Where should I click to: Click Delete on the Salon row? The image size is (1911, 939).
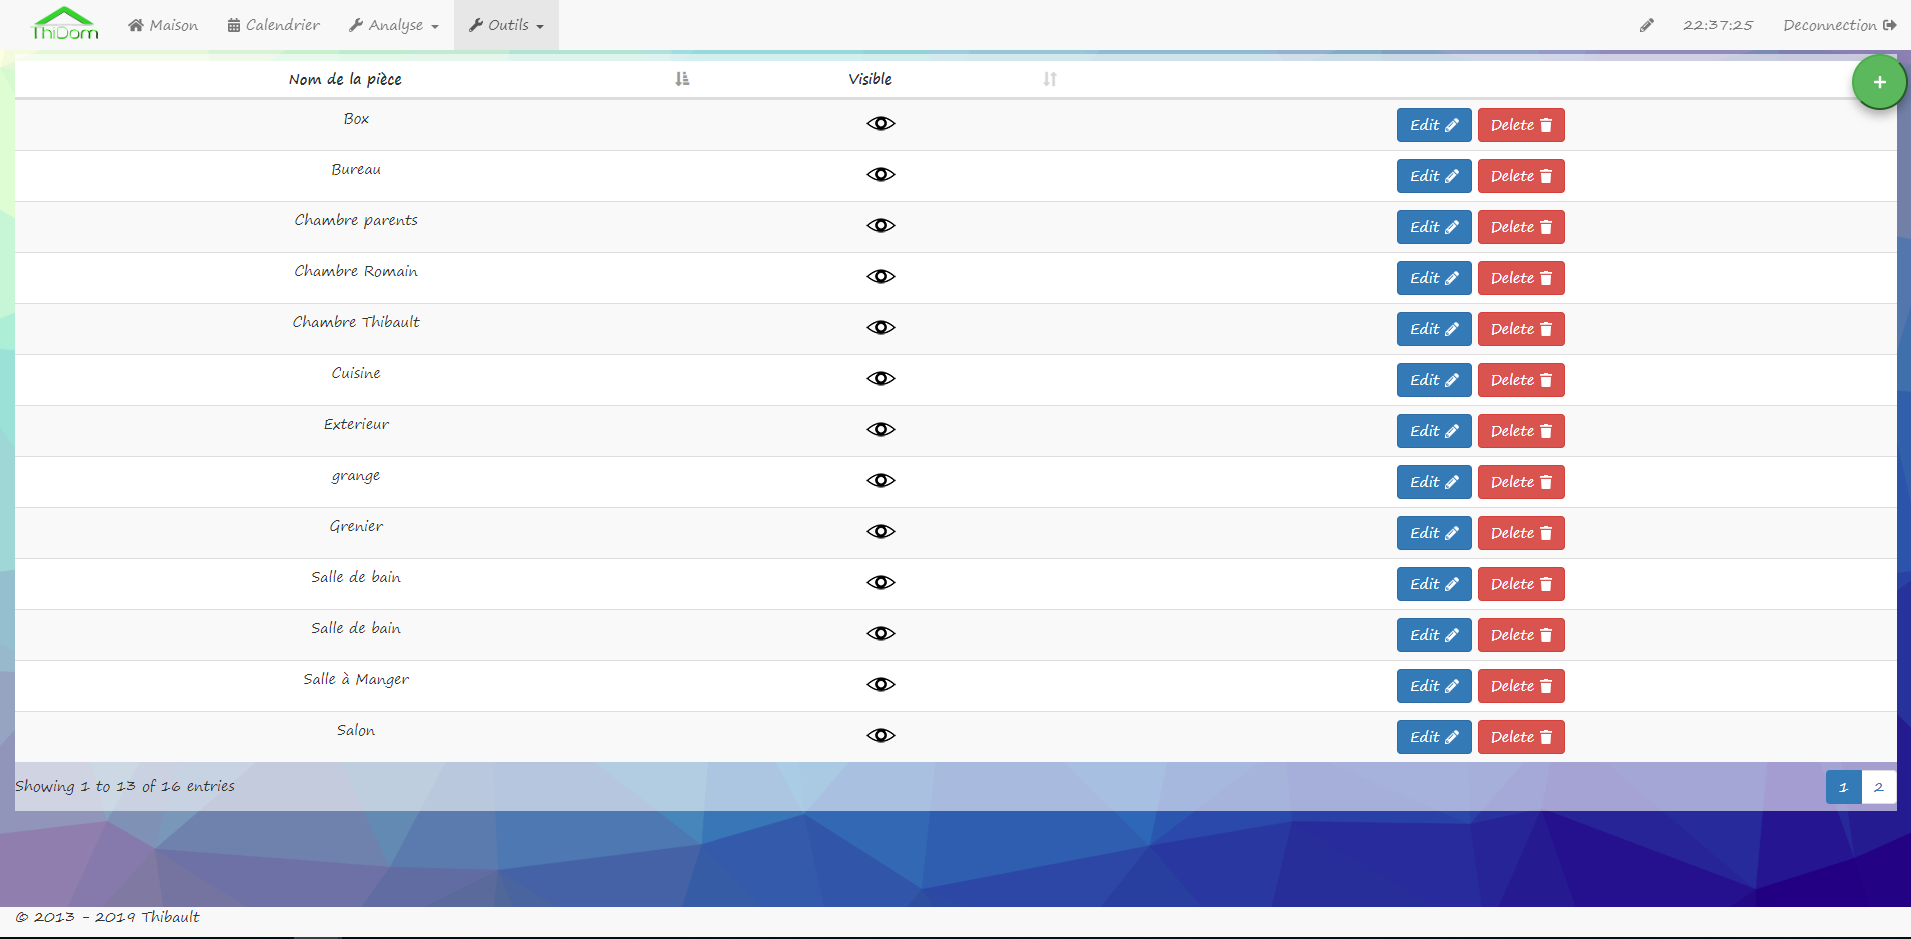point(1521,737)
